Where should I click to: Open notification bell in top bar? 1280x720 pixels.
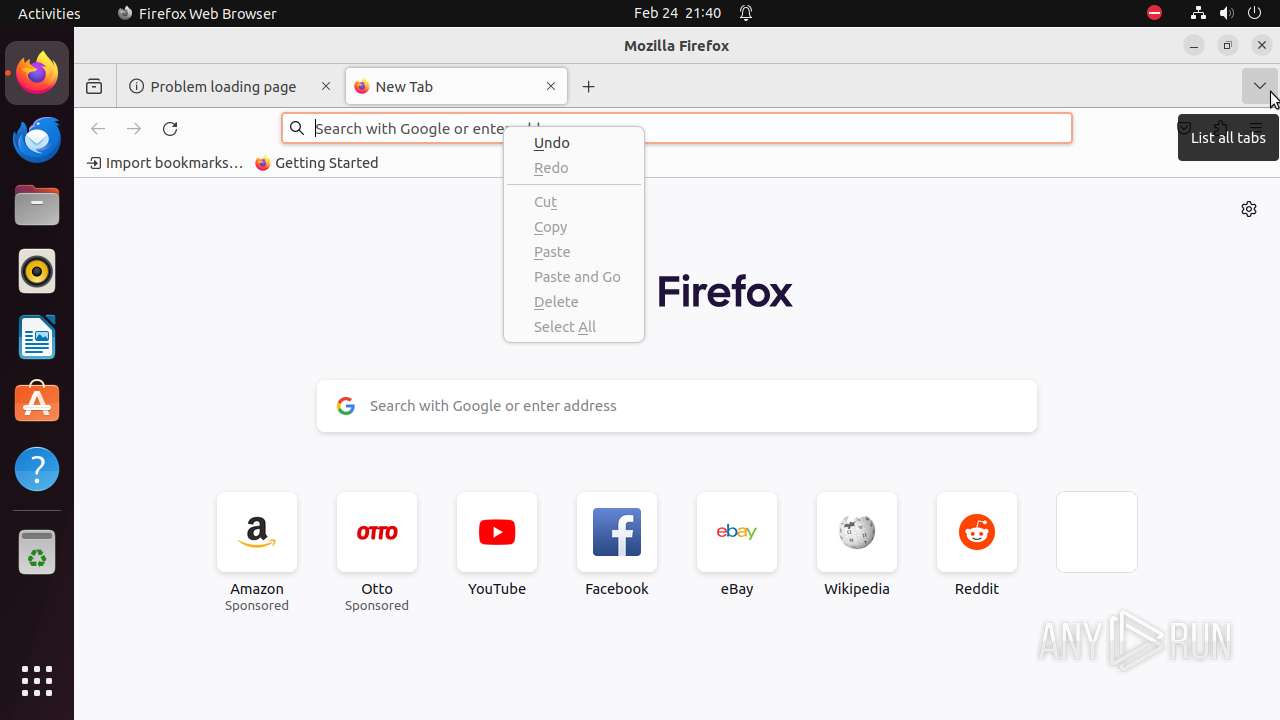(x=746, y=13)
